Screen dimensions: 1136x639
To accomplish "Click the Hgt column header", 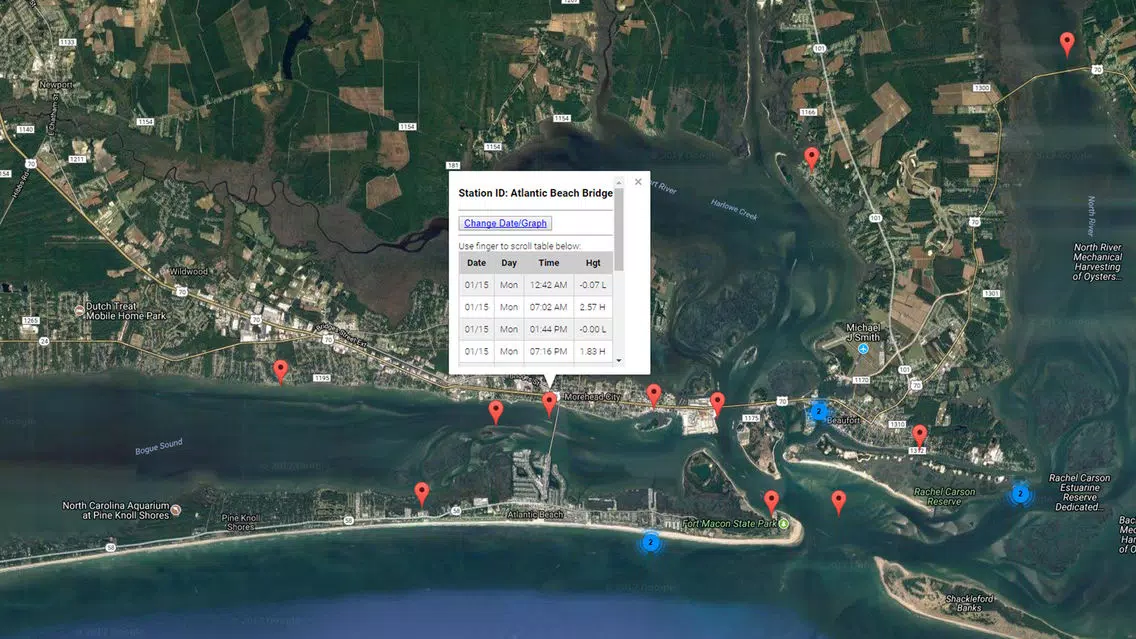I will (593, 263).
